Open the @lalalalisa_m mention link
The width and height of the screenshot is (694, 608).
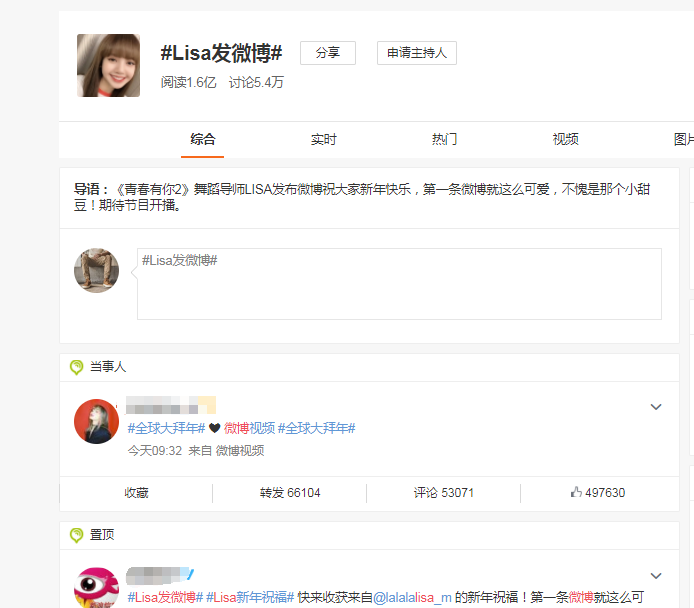(x=413, y=597)
